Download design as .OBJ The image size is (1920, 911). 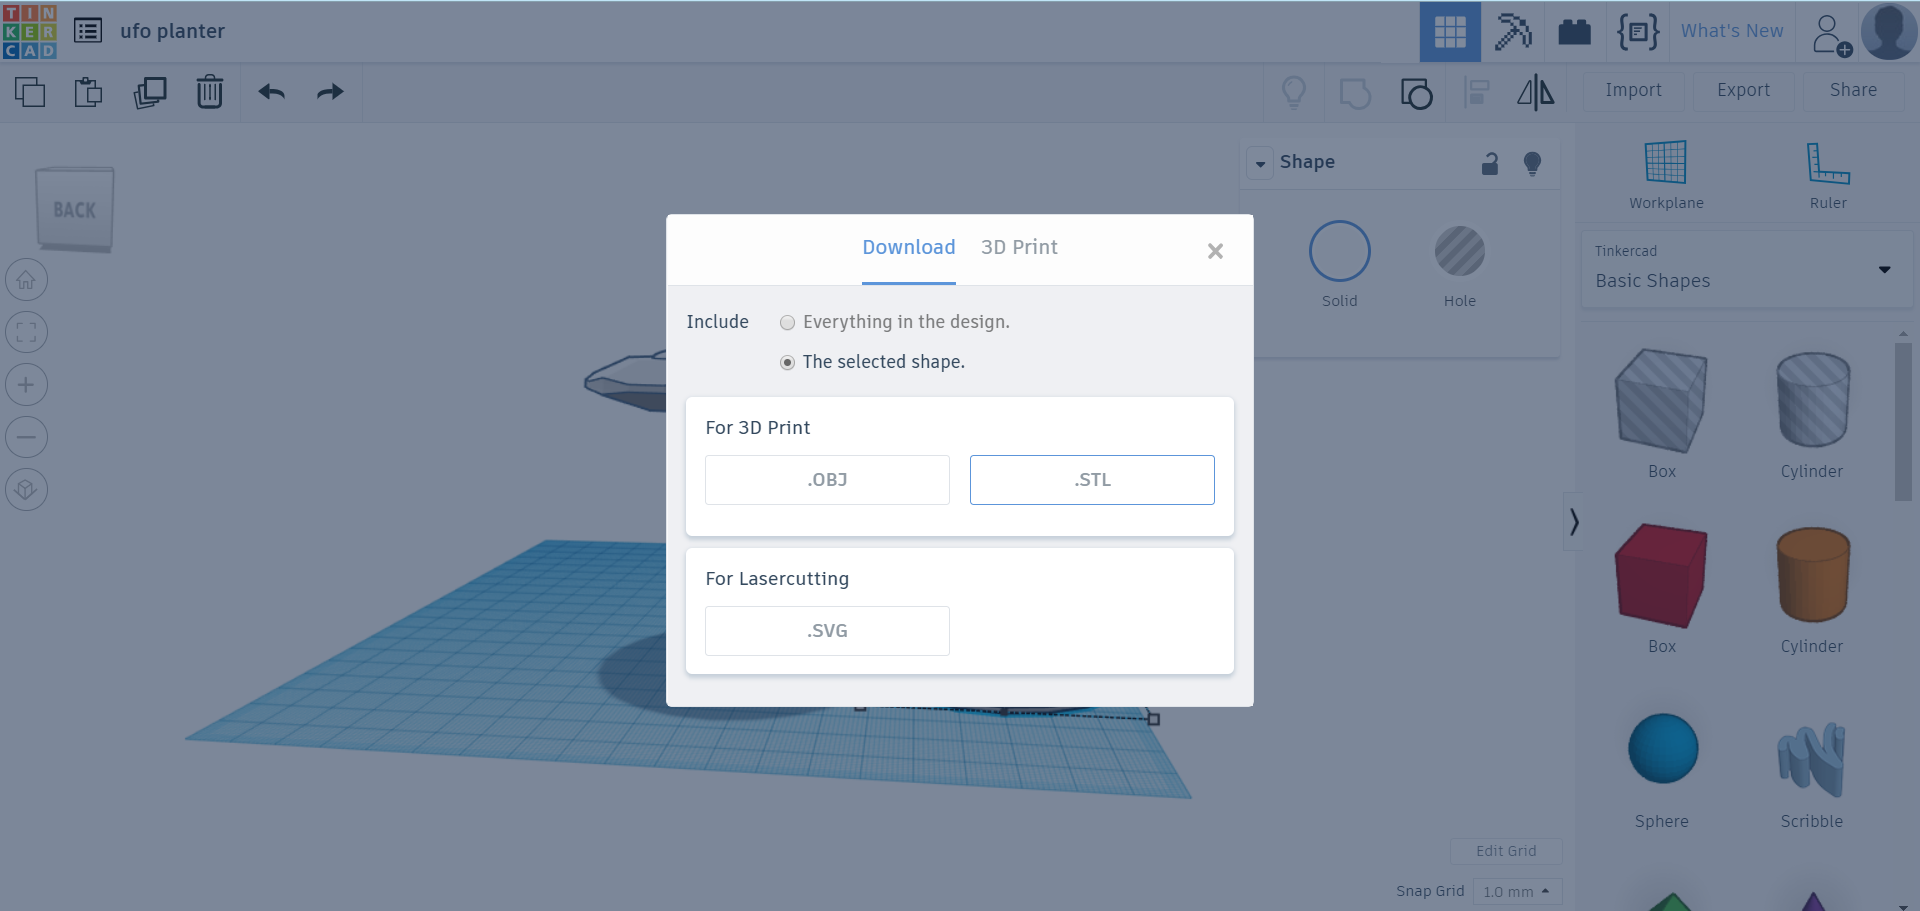tap(827, 480)
